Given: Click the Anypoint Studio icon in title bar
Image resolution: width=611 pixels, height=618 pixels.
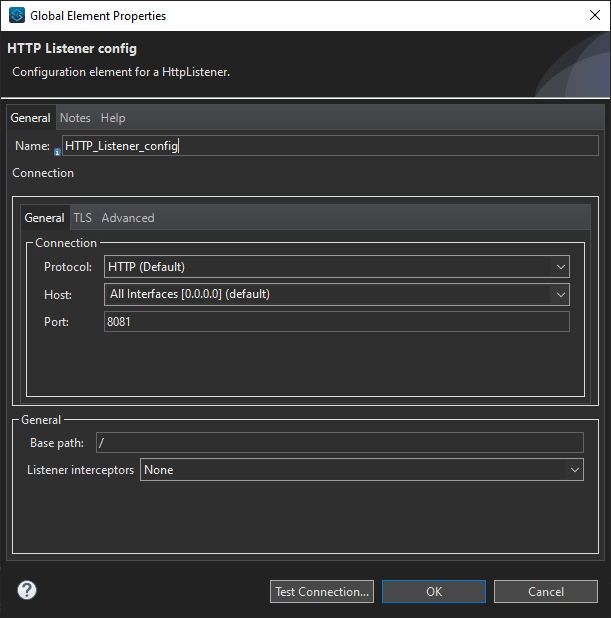Looking at the screenshot, I should (x=17, y=15).
